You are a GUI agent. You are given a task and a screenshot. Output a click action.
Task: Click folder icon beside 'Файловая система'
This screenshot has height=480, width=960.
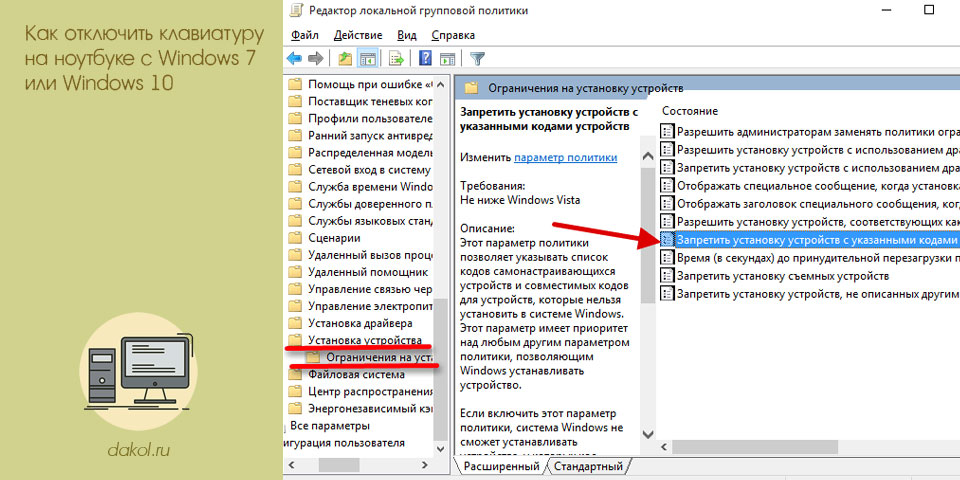point(295,374)
